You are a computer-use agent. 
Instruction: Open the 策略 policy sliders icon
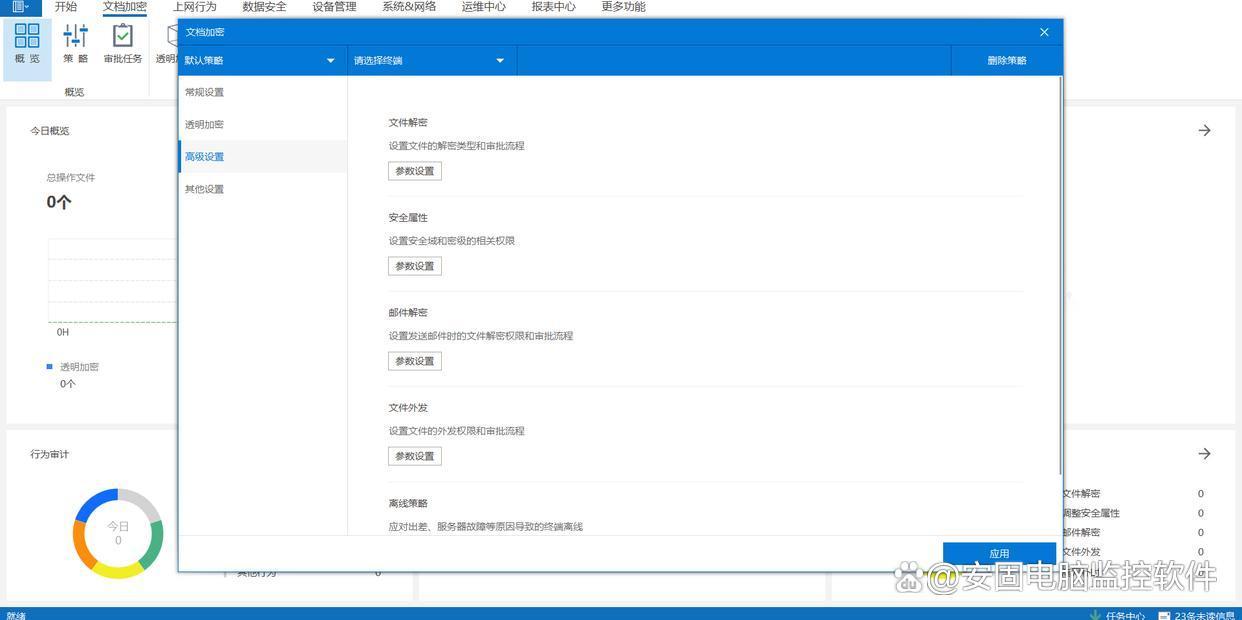(76, 37)
